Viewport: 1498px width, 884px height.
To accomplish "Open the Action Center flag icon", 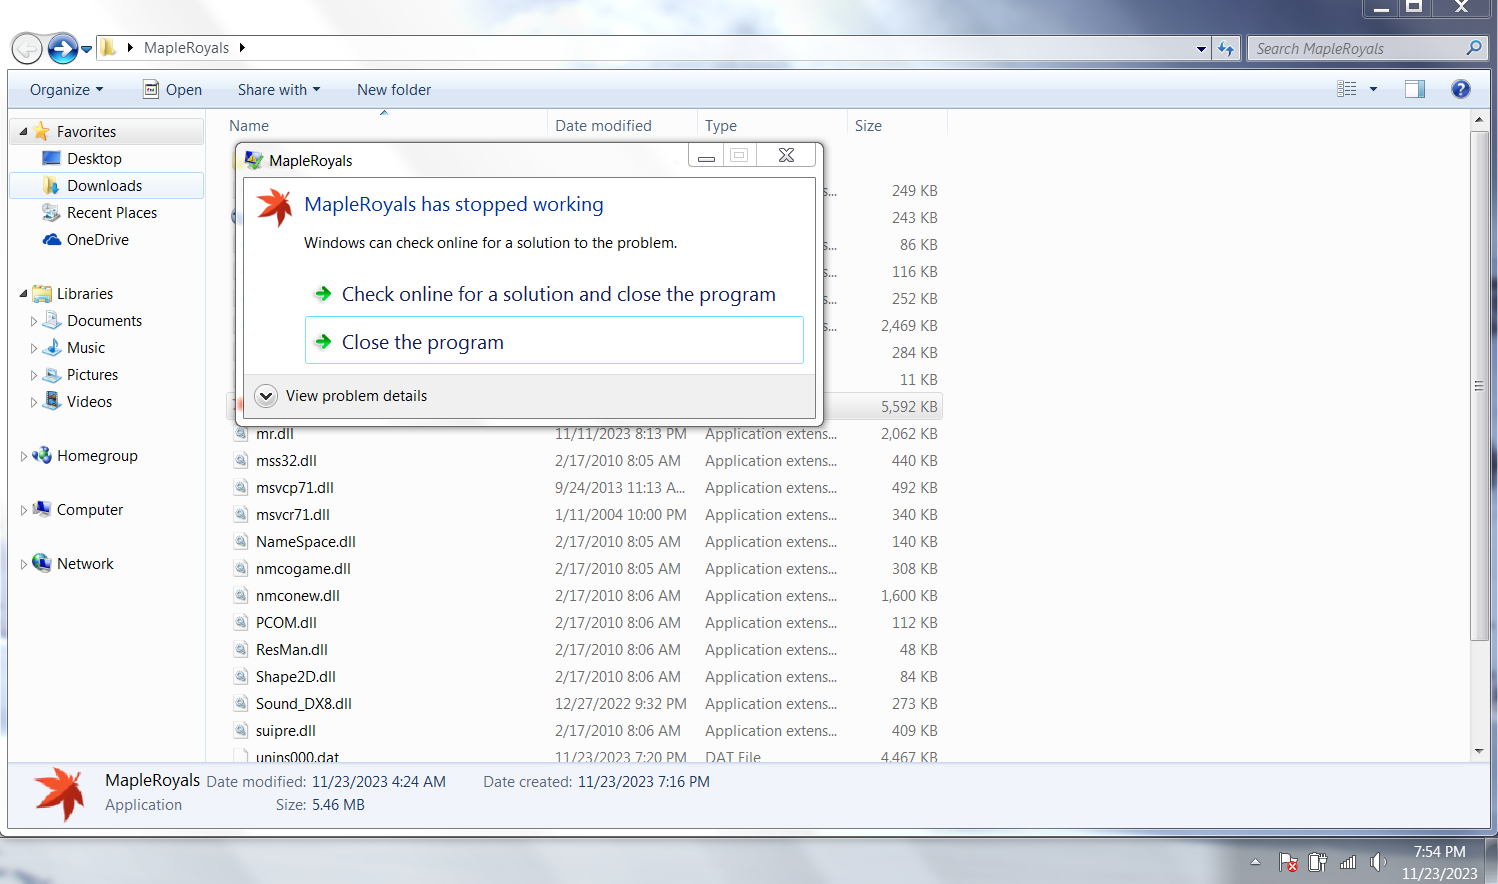I will (x=1288, y=862).
